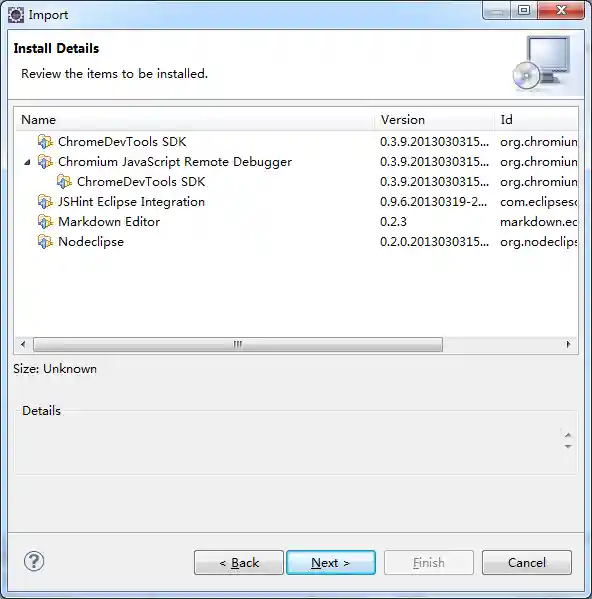Click the Markdown Editor feature icon
Viewport: 592px width, 599px height.
click(x=45, y=222)
